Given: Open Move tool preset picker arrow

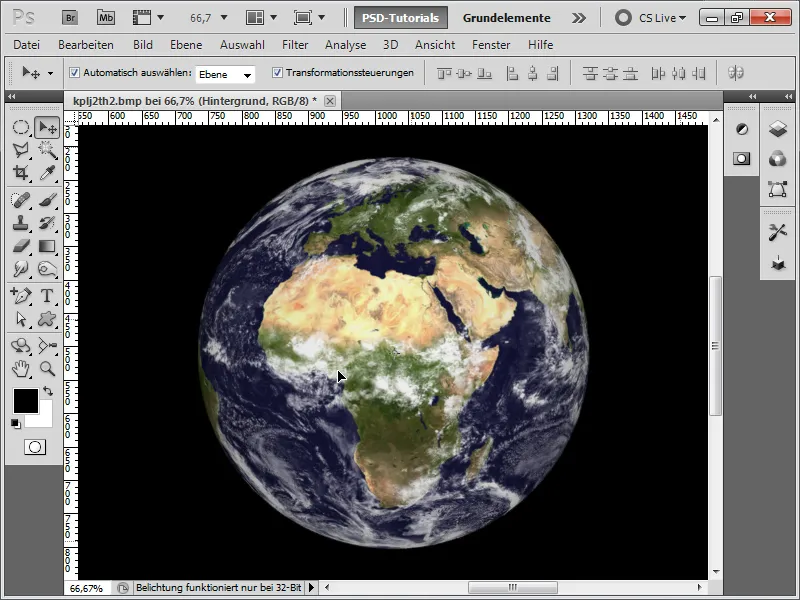Looking at the screenshot, I should click(50, 73).
